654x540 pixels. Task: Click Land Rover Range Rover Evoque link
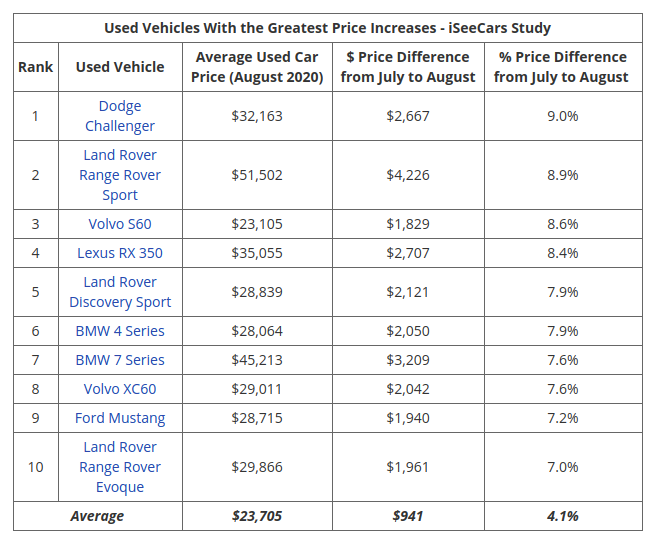click(x=120, y=467)
